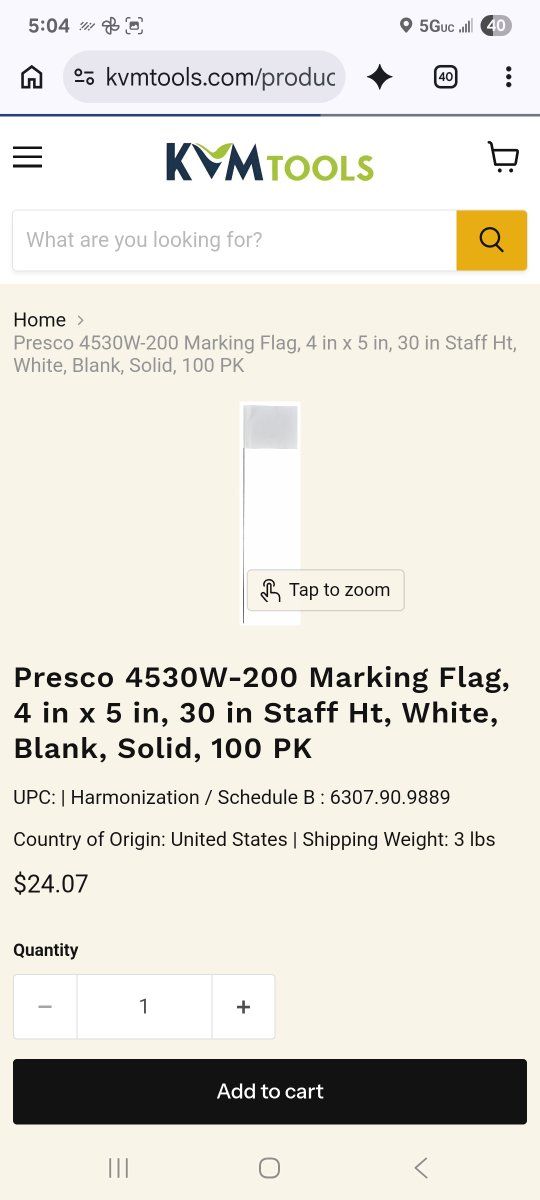The width and height of the screenshot is (540, 1200).
Task: Increase quantity with the plus button
Action: (x=243, y=1007)
